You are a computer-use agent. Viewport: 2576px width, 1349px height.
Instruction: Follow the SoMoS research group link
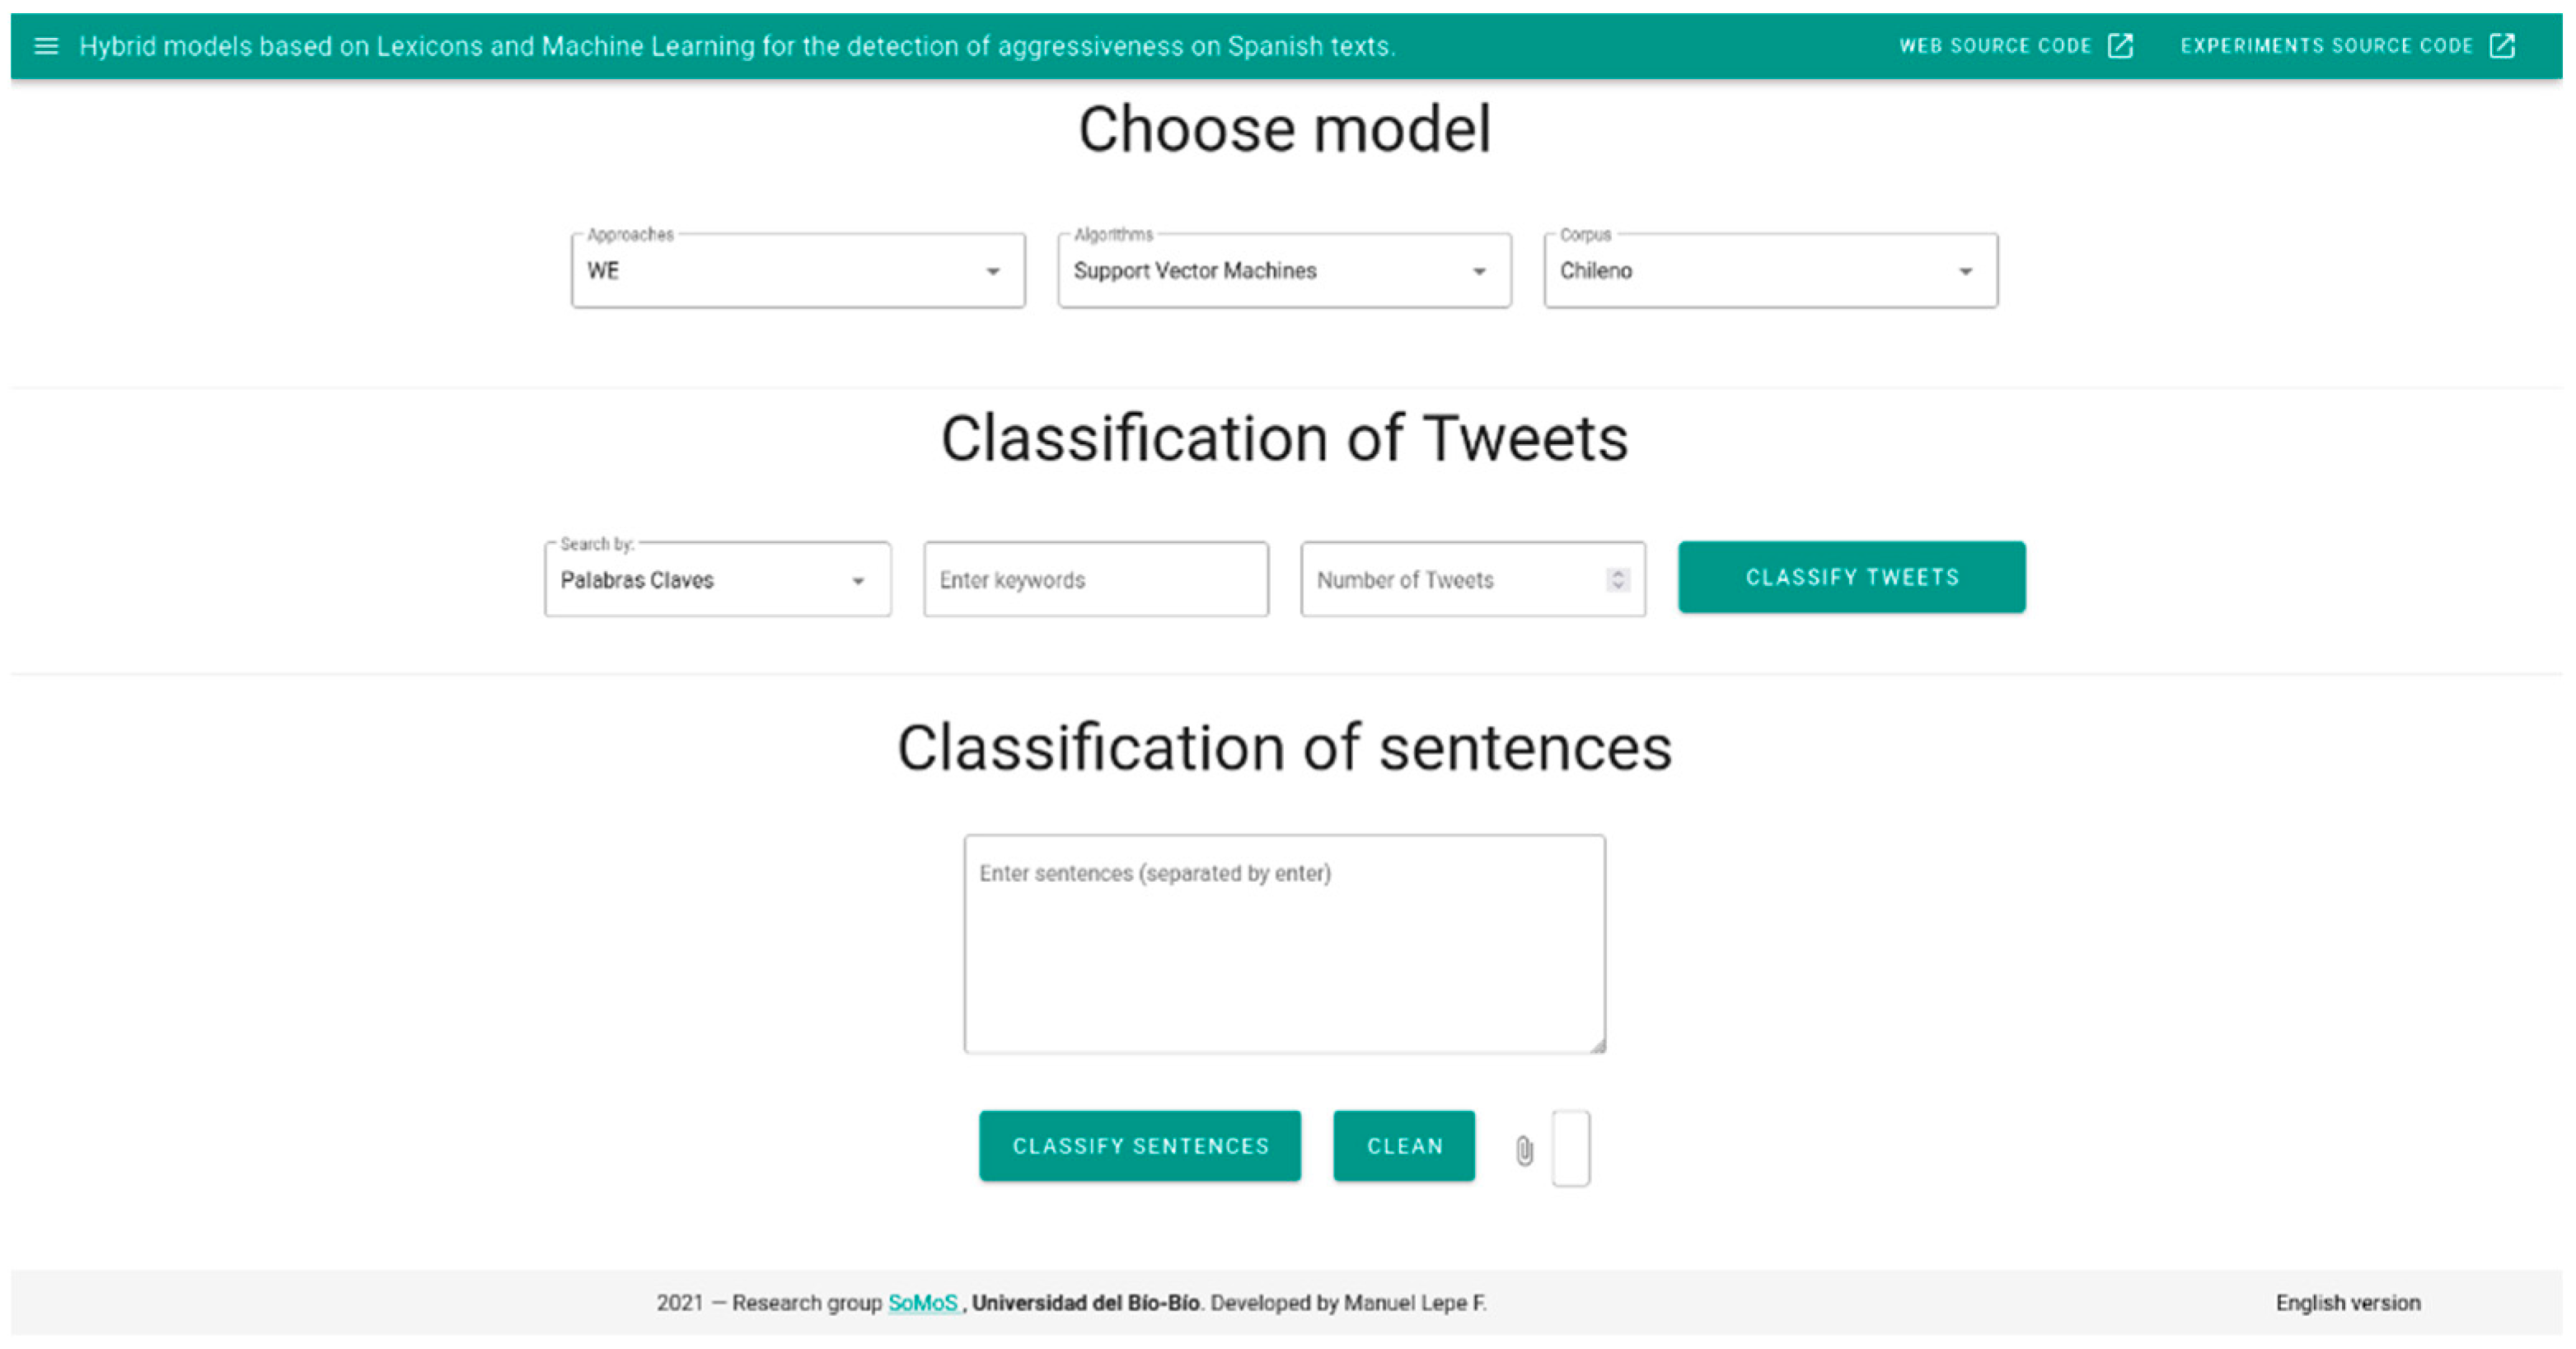point(922,1303)
